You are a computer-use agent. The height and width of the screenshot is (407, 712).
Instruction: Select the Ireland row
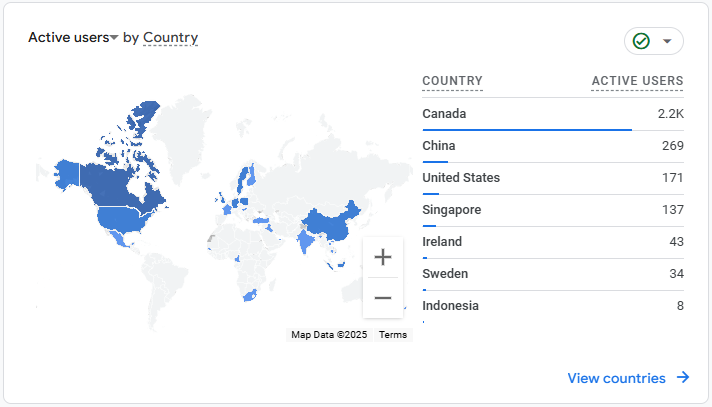click(x=552, y=242)
